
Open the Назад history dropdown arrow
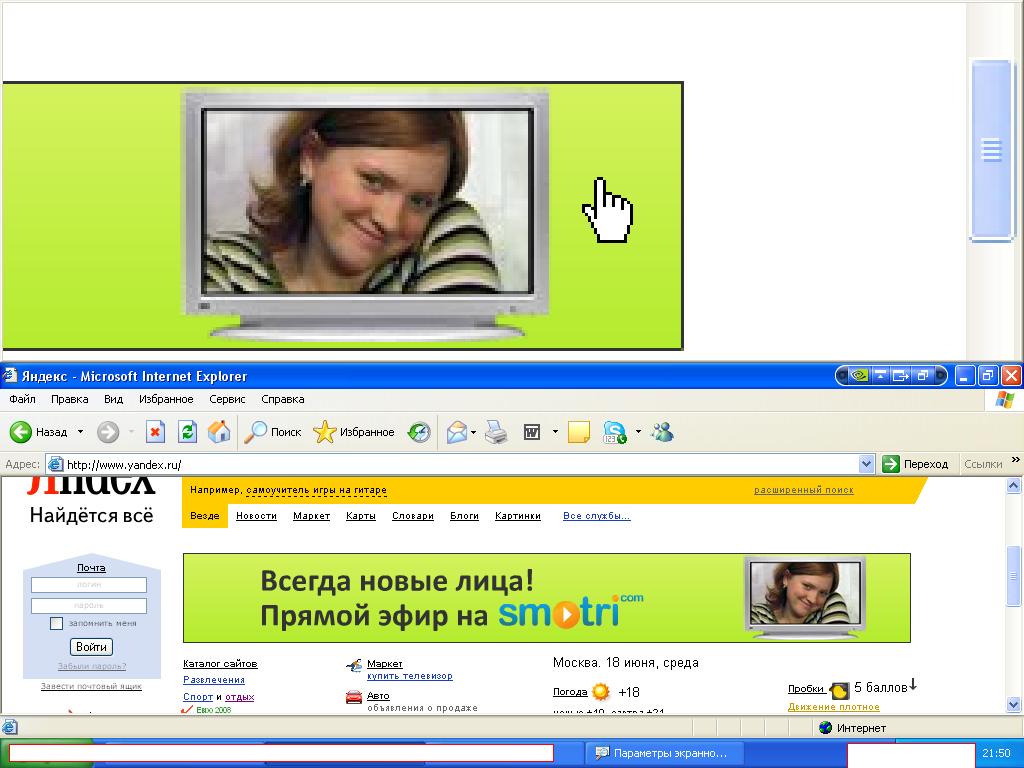point(80,432)
